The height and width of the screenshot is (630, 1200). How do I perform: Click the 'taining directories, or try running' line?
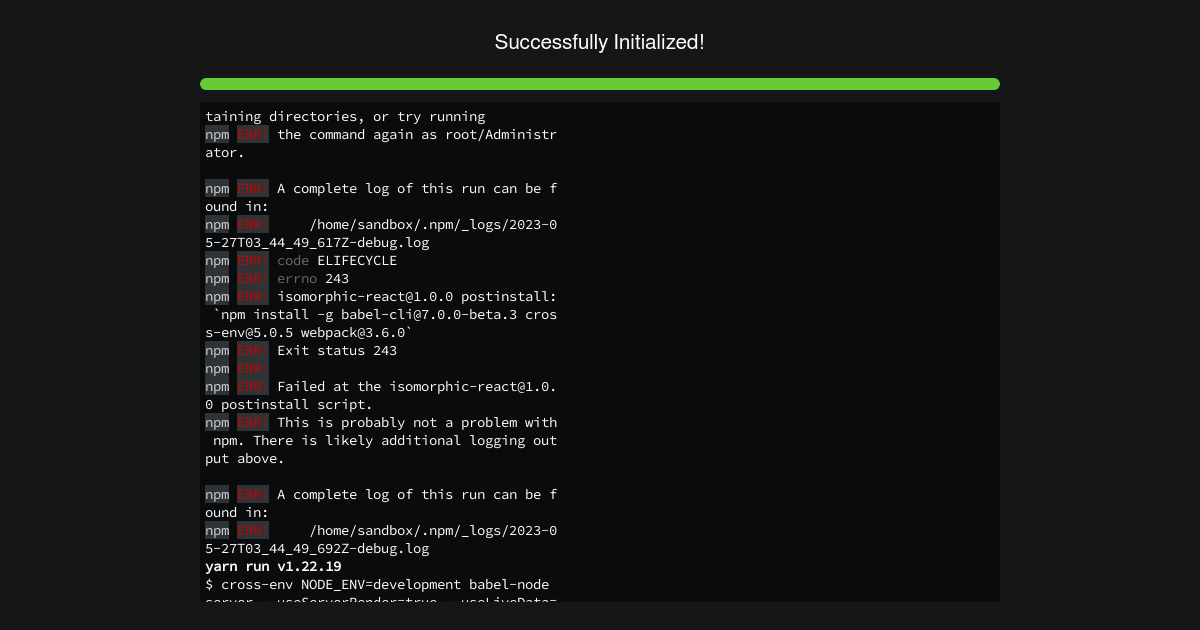pyautogui.click(x=345, y=116)
